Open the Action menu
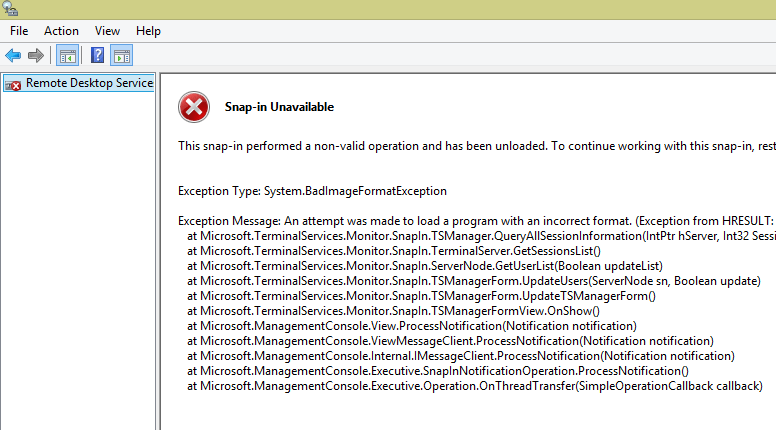The image size is (776, 430). pos(61,31)
